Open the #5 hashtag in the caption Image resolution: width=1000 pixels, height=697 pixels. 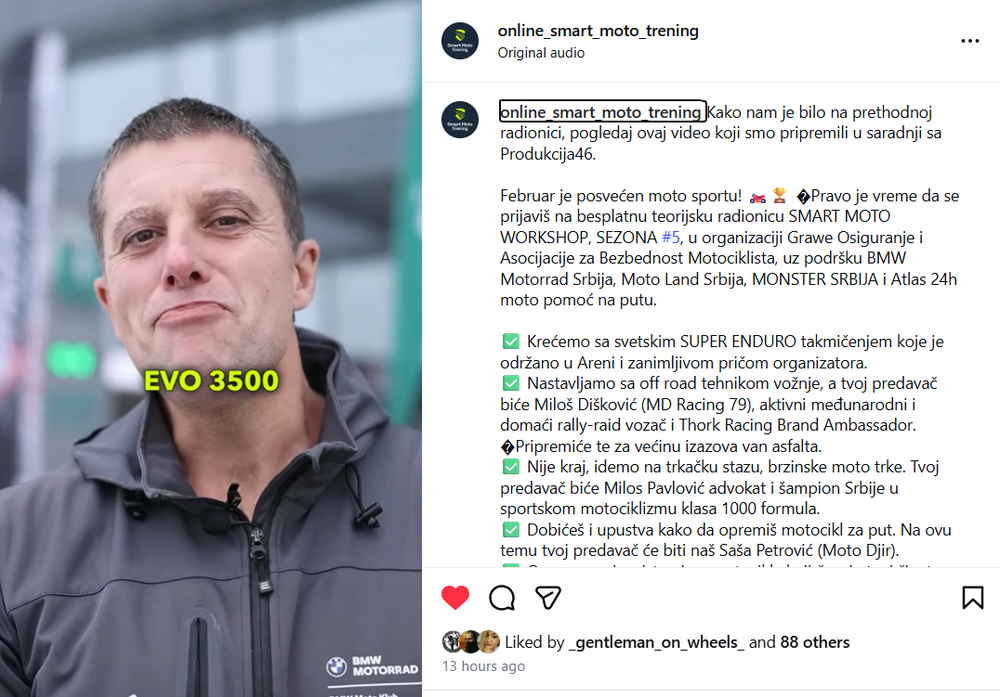coord(670,237)
